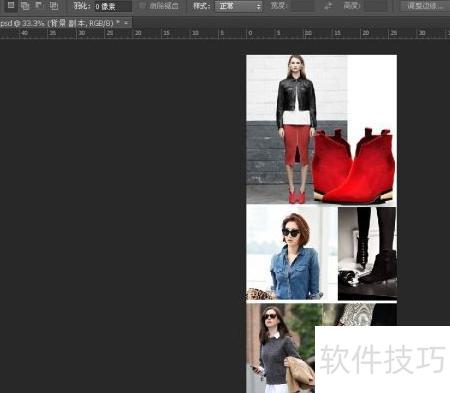Select the Intersect with Selection icon
This screenshot has height=393, width=450.
[x=53, y=5]
